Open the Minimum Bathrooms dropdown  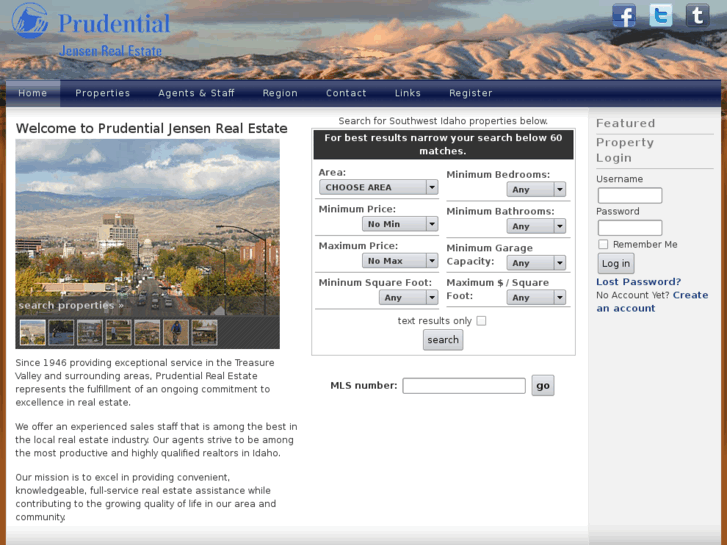pos(536,226)
